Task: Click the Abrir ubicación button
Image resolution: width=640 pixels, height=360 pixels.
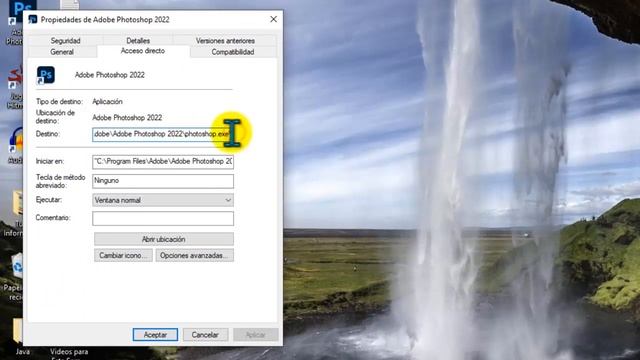Action: click(164, 239)
